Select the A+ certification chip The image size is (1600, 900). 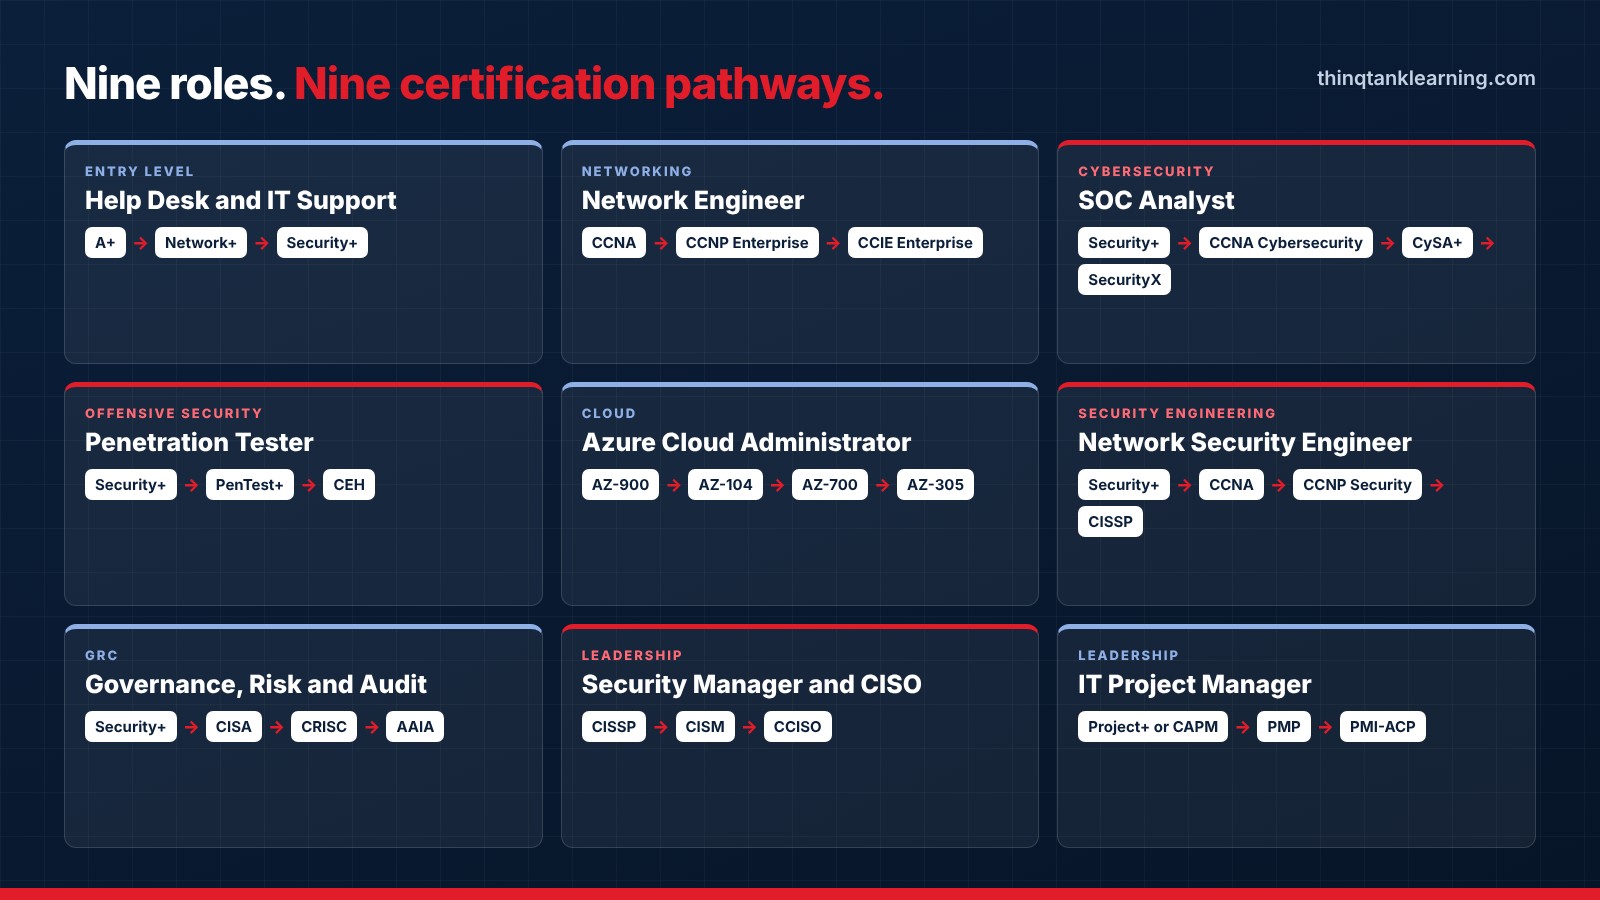(x=105, y=243)
